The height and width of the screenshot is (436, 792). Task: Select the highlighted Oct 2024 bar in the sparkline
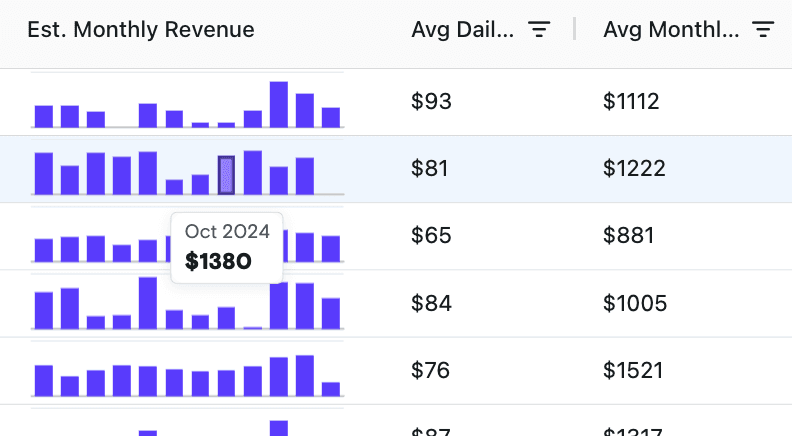coord(227,175)
